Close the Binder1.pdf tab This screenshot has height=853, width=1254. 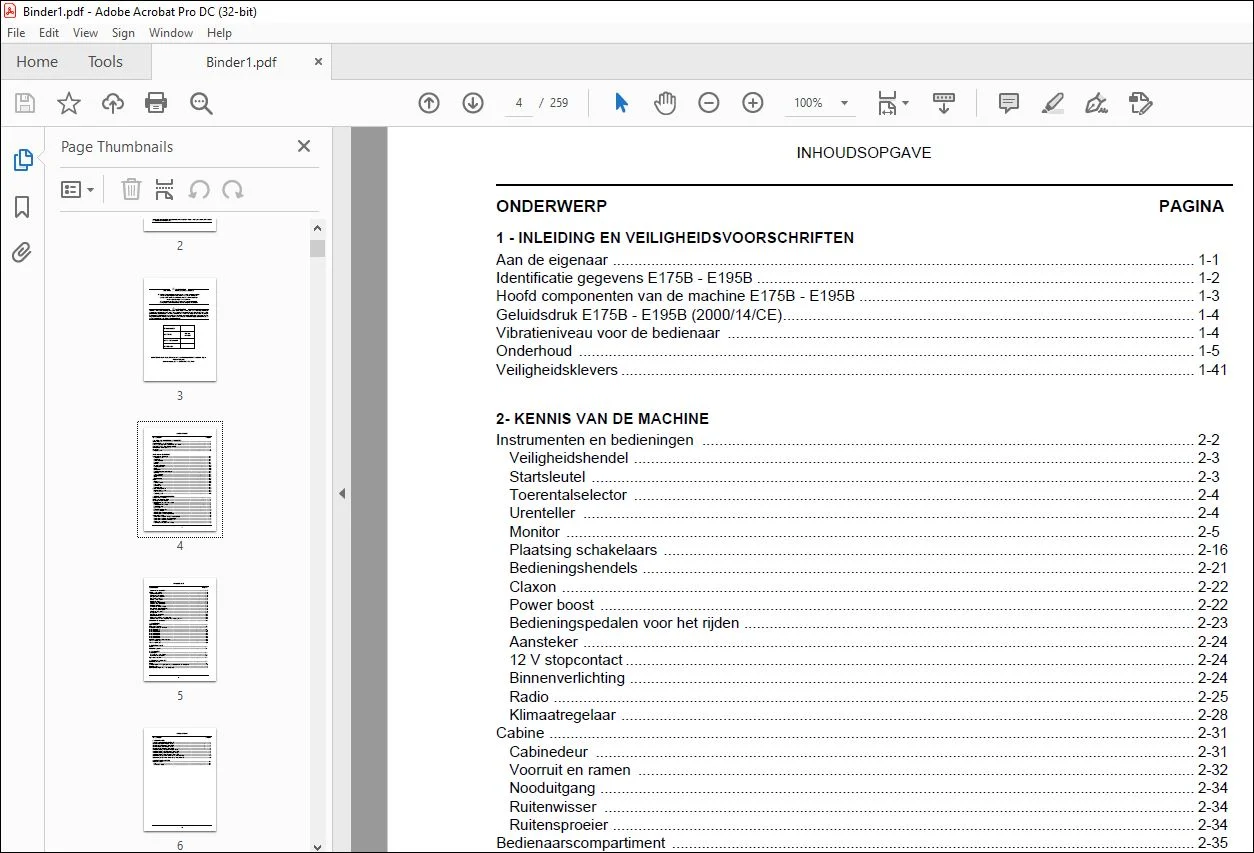[318, 62]
